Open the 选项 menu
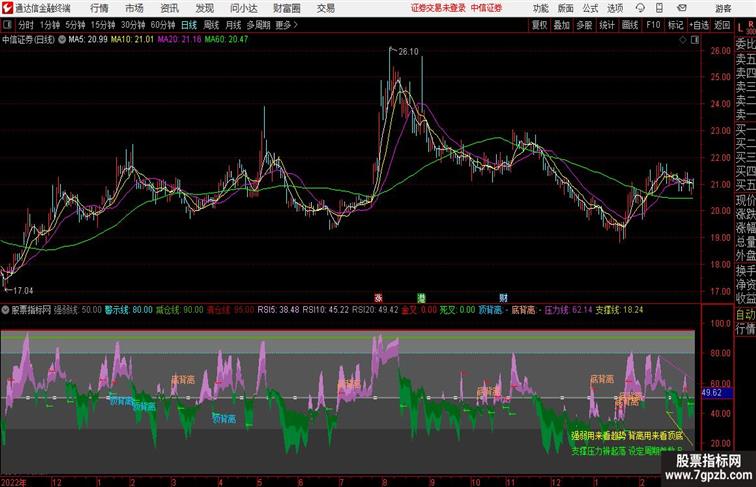The width and height of the screenshot is (756, 487). tap(615, 8)
